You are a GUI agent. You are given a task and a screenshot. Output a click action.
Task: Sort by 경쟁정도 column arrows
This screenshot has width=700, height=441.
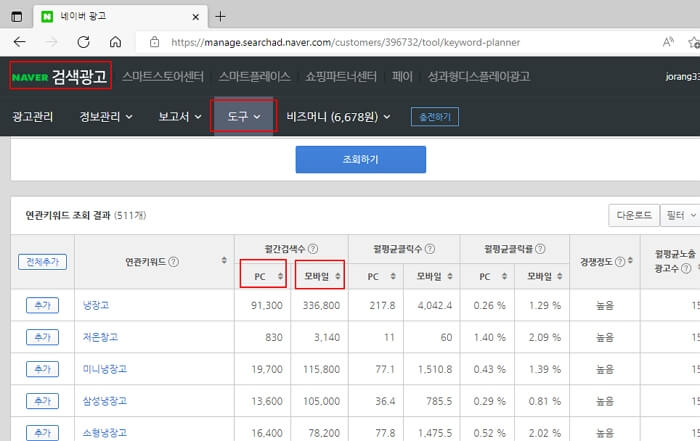pos(630,260)
